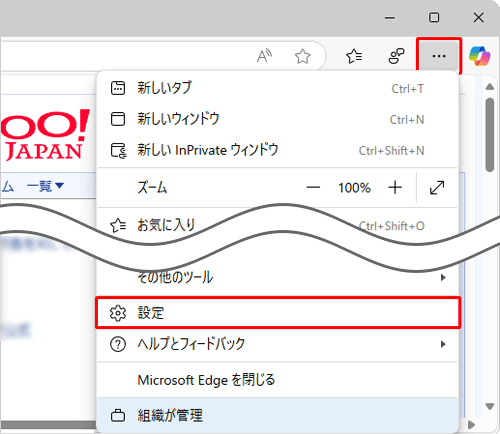Open 新しい InPrivate ウィンドウ entry
This screenshot has width=500, height=434.
click(278, 150)
